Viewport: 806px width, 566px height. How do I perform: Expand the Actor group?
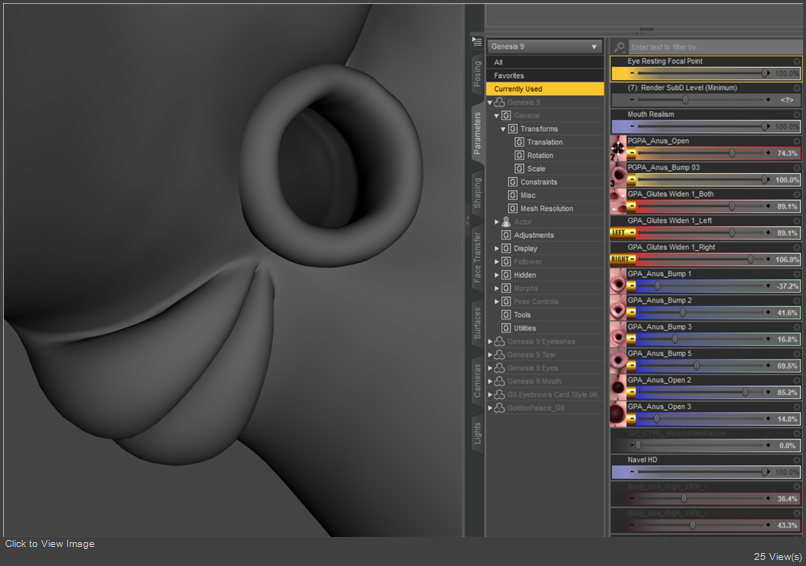pos(497,222)
